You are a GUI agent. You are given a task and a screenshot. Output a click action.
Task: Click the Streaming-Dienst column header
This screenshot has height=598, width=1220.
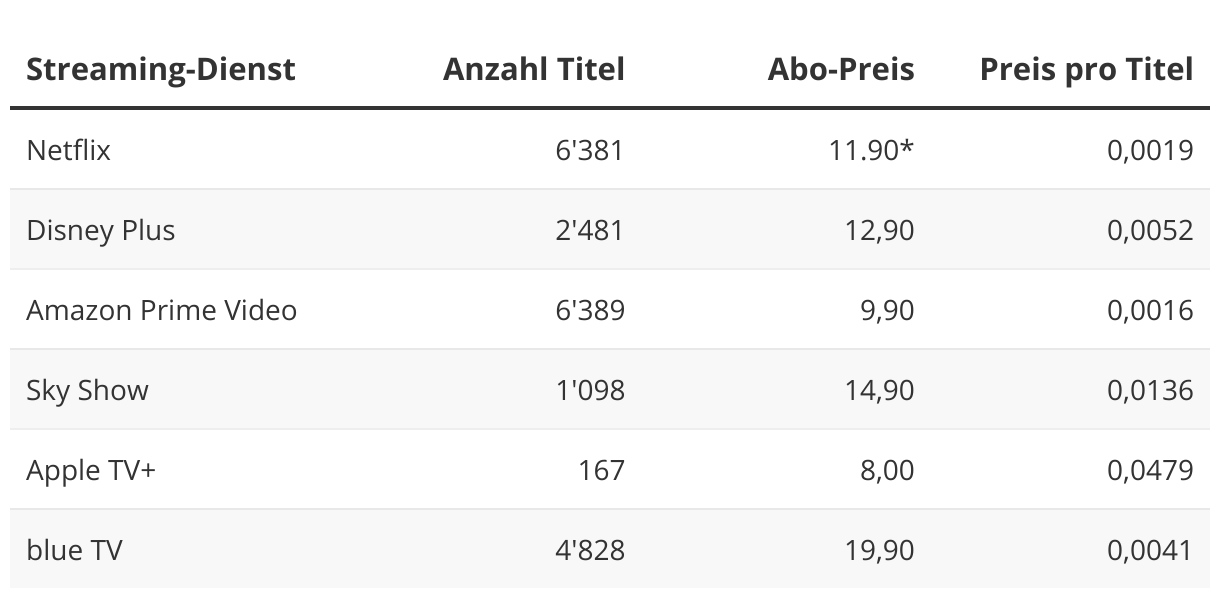(161, 69)
